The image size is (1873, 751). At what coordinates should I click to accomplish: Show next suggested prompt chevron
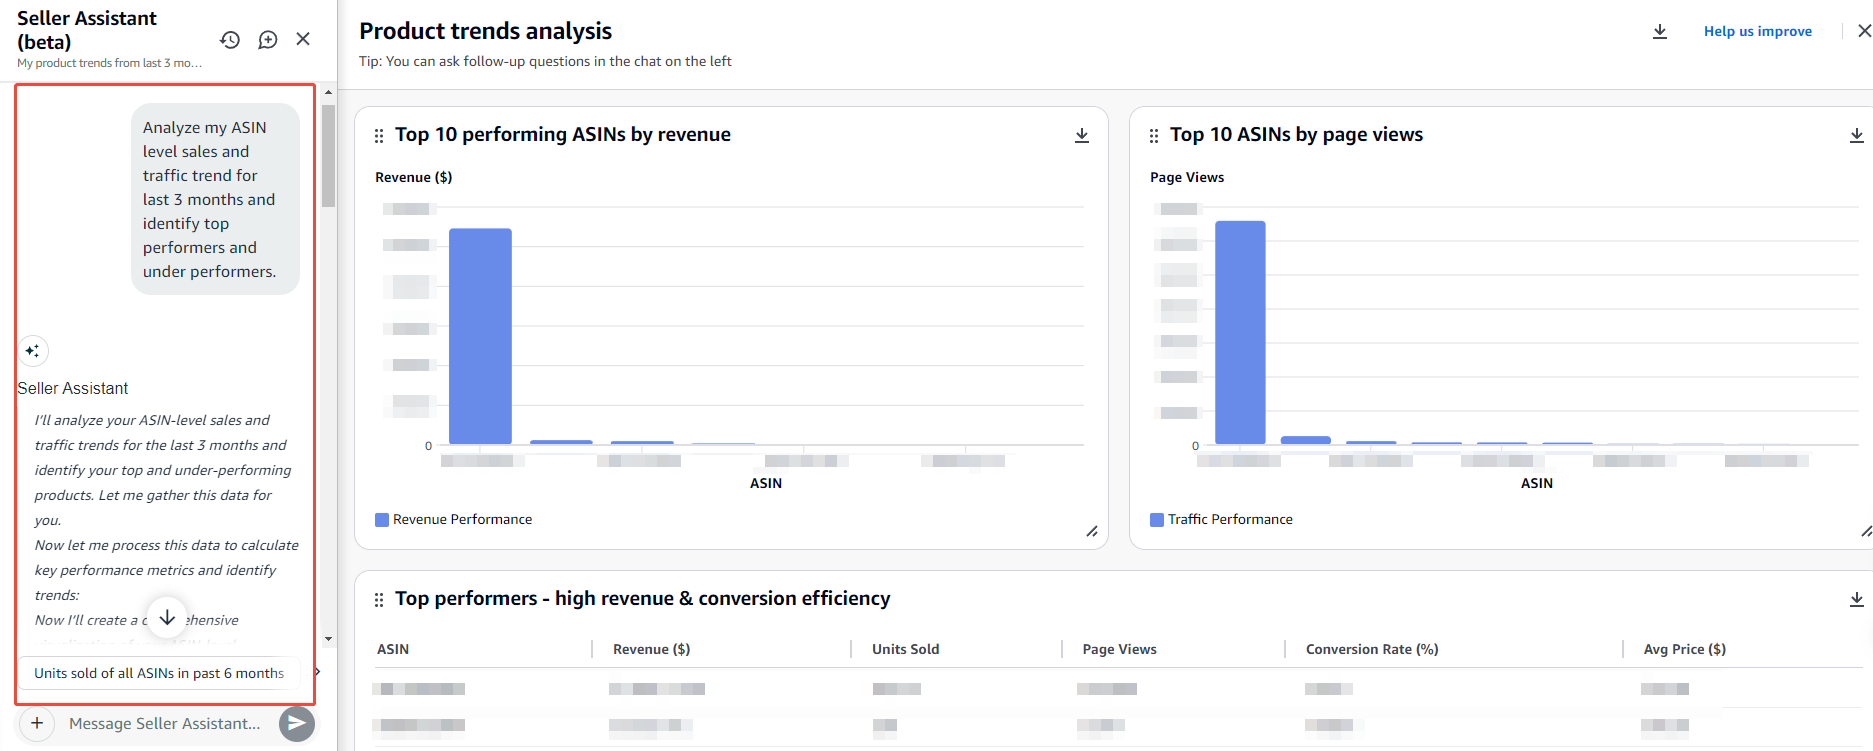(317, 672)
